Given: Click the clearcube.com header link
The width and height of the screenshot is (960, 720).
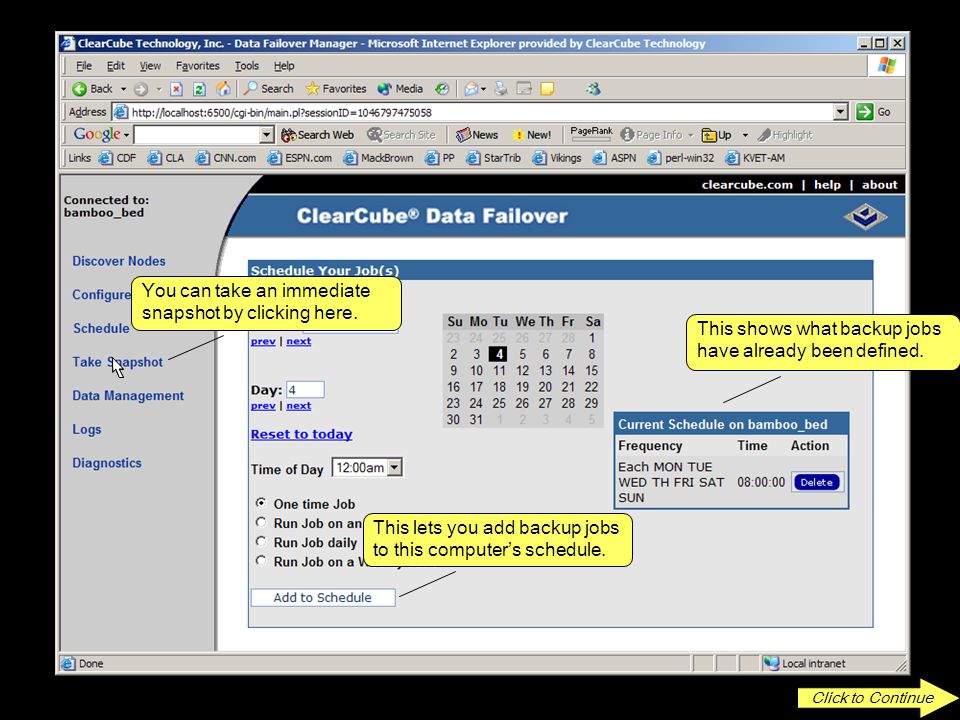Looking at the screenshot, I should (x=747, y=185).
